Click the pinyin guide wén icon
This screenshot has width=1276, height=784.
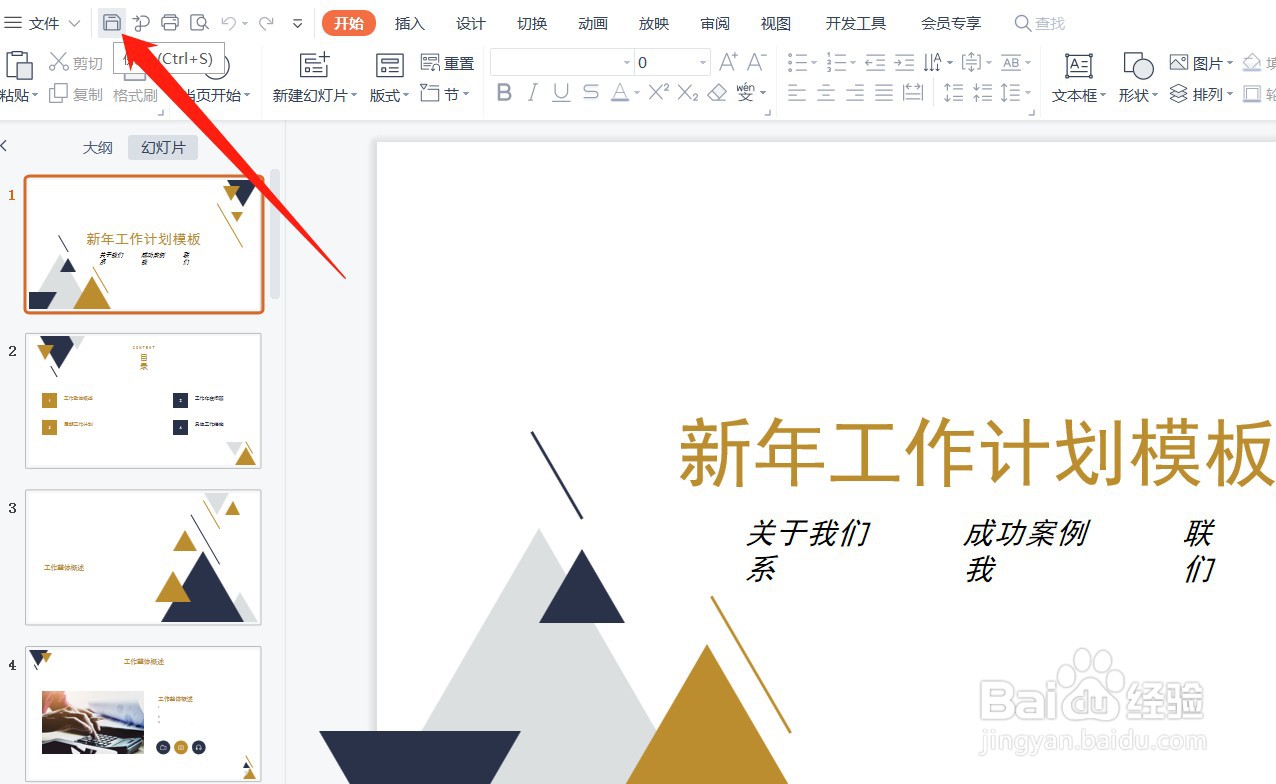click(746, 92)
